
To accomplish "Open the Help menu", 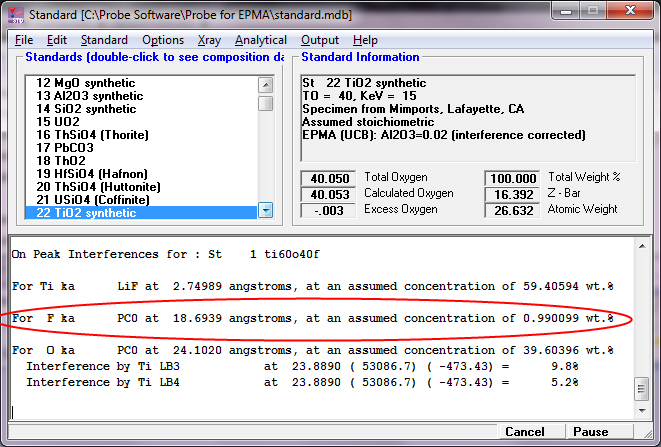I will tap(365, 40).
